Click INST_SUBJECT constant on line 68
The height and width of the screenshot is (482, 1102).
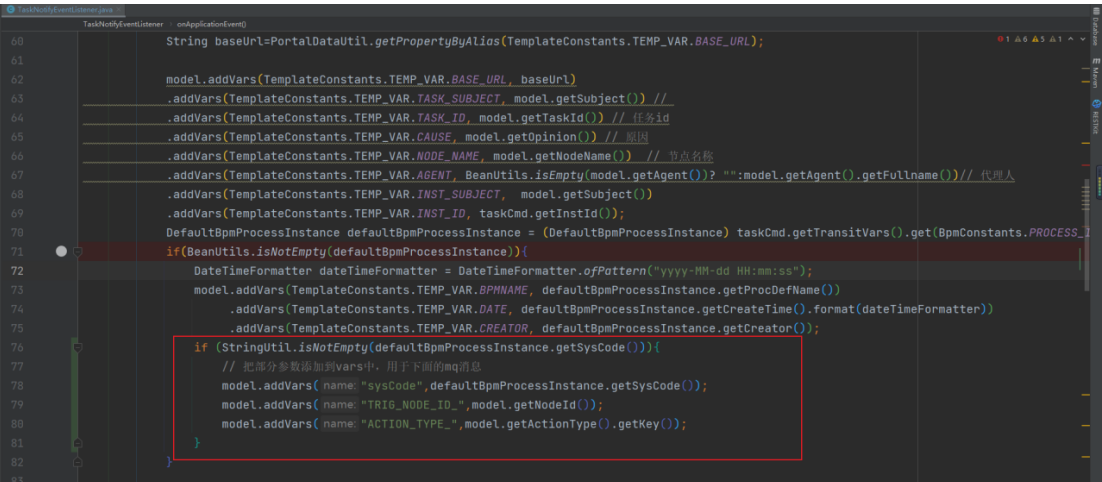(x=459, y=194)
